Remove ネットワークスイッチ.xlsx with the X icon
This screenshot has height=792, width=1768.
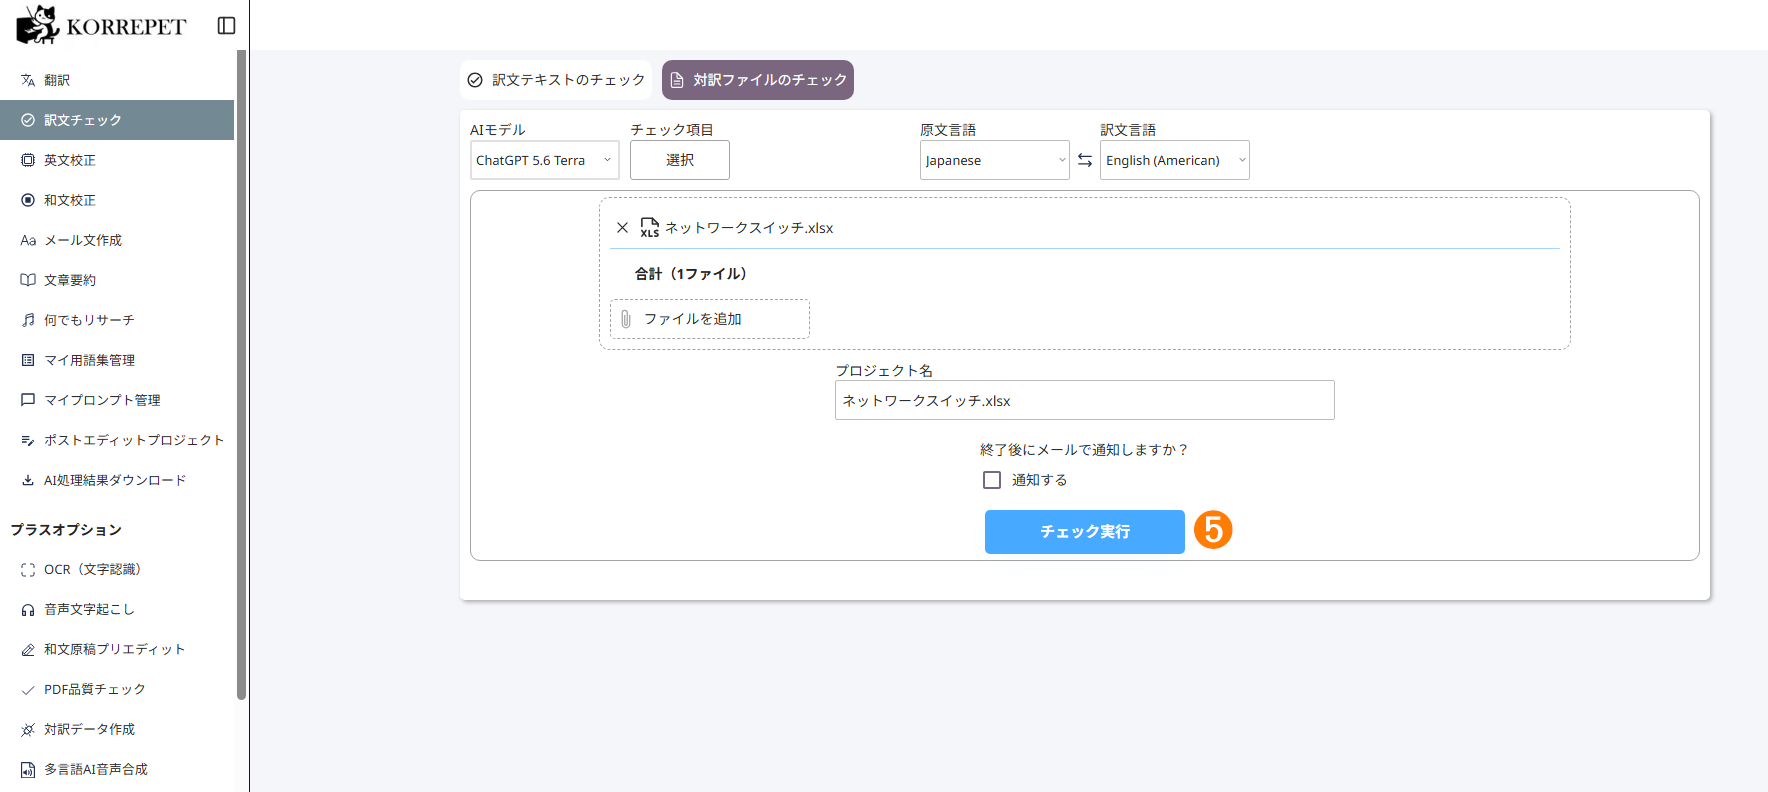coord(622,228)
